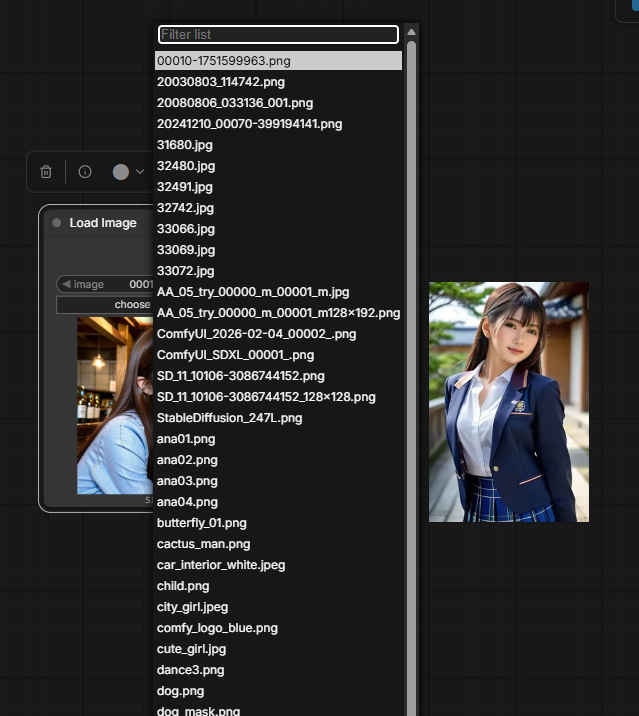The height and width of the screenshot is (716, 639).
Task: Click the Filter list input field
Action: (278, 35)
